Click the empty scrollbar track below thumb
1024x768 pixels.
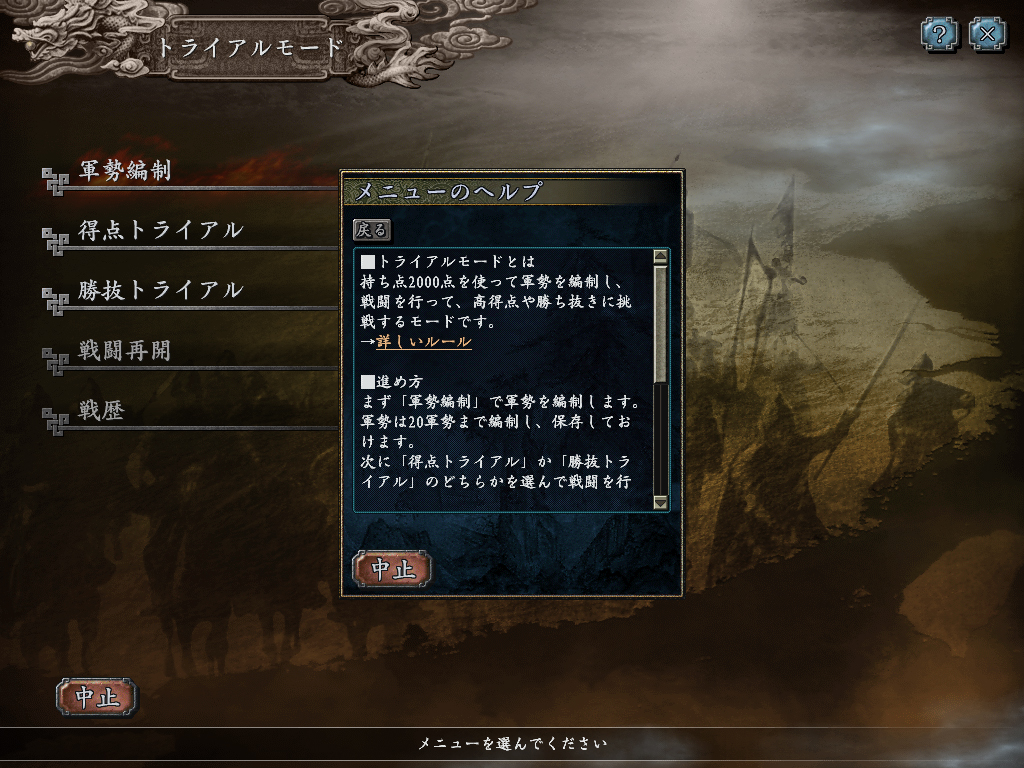click(x=660, y=440)
